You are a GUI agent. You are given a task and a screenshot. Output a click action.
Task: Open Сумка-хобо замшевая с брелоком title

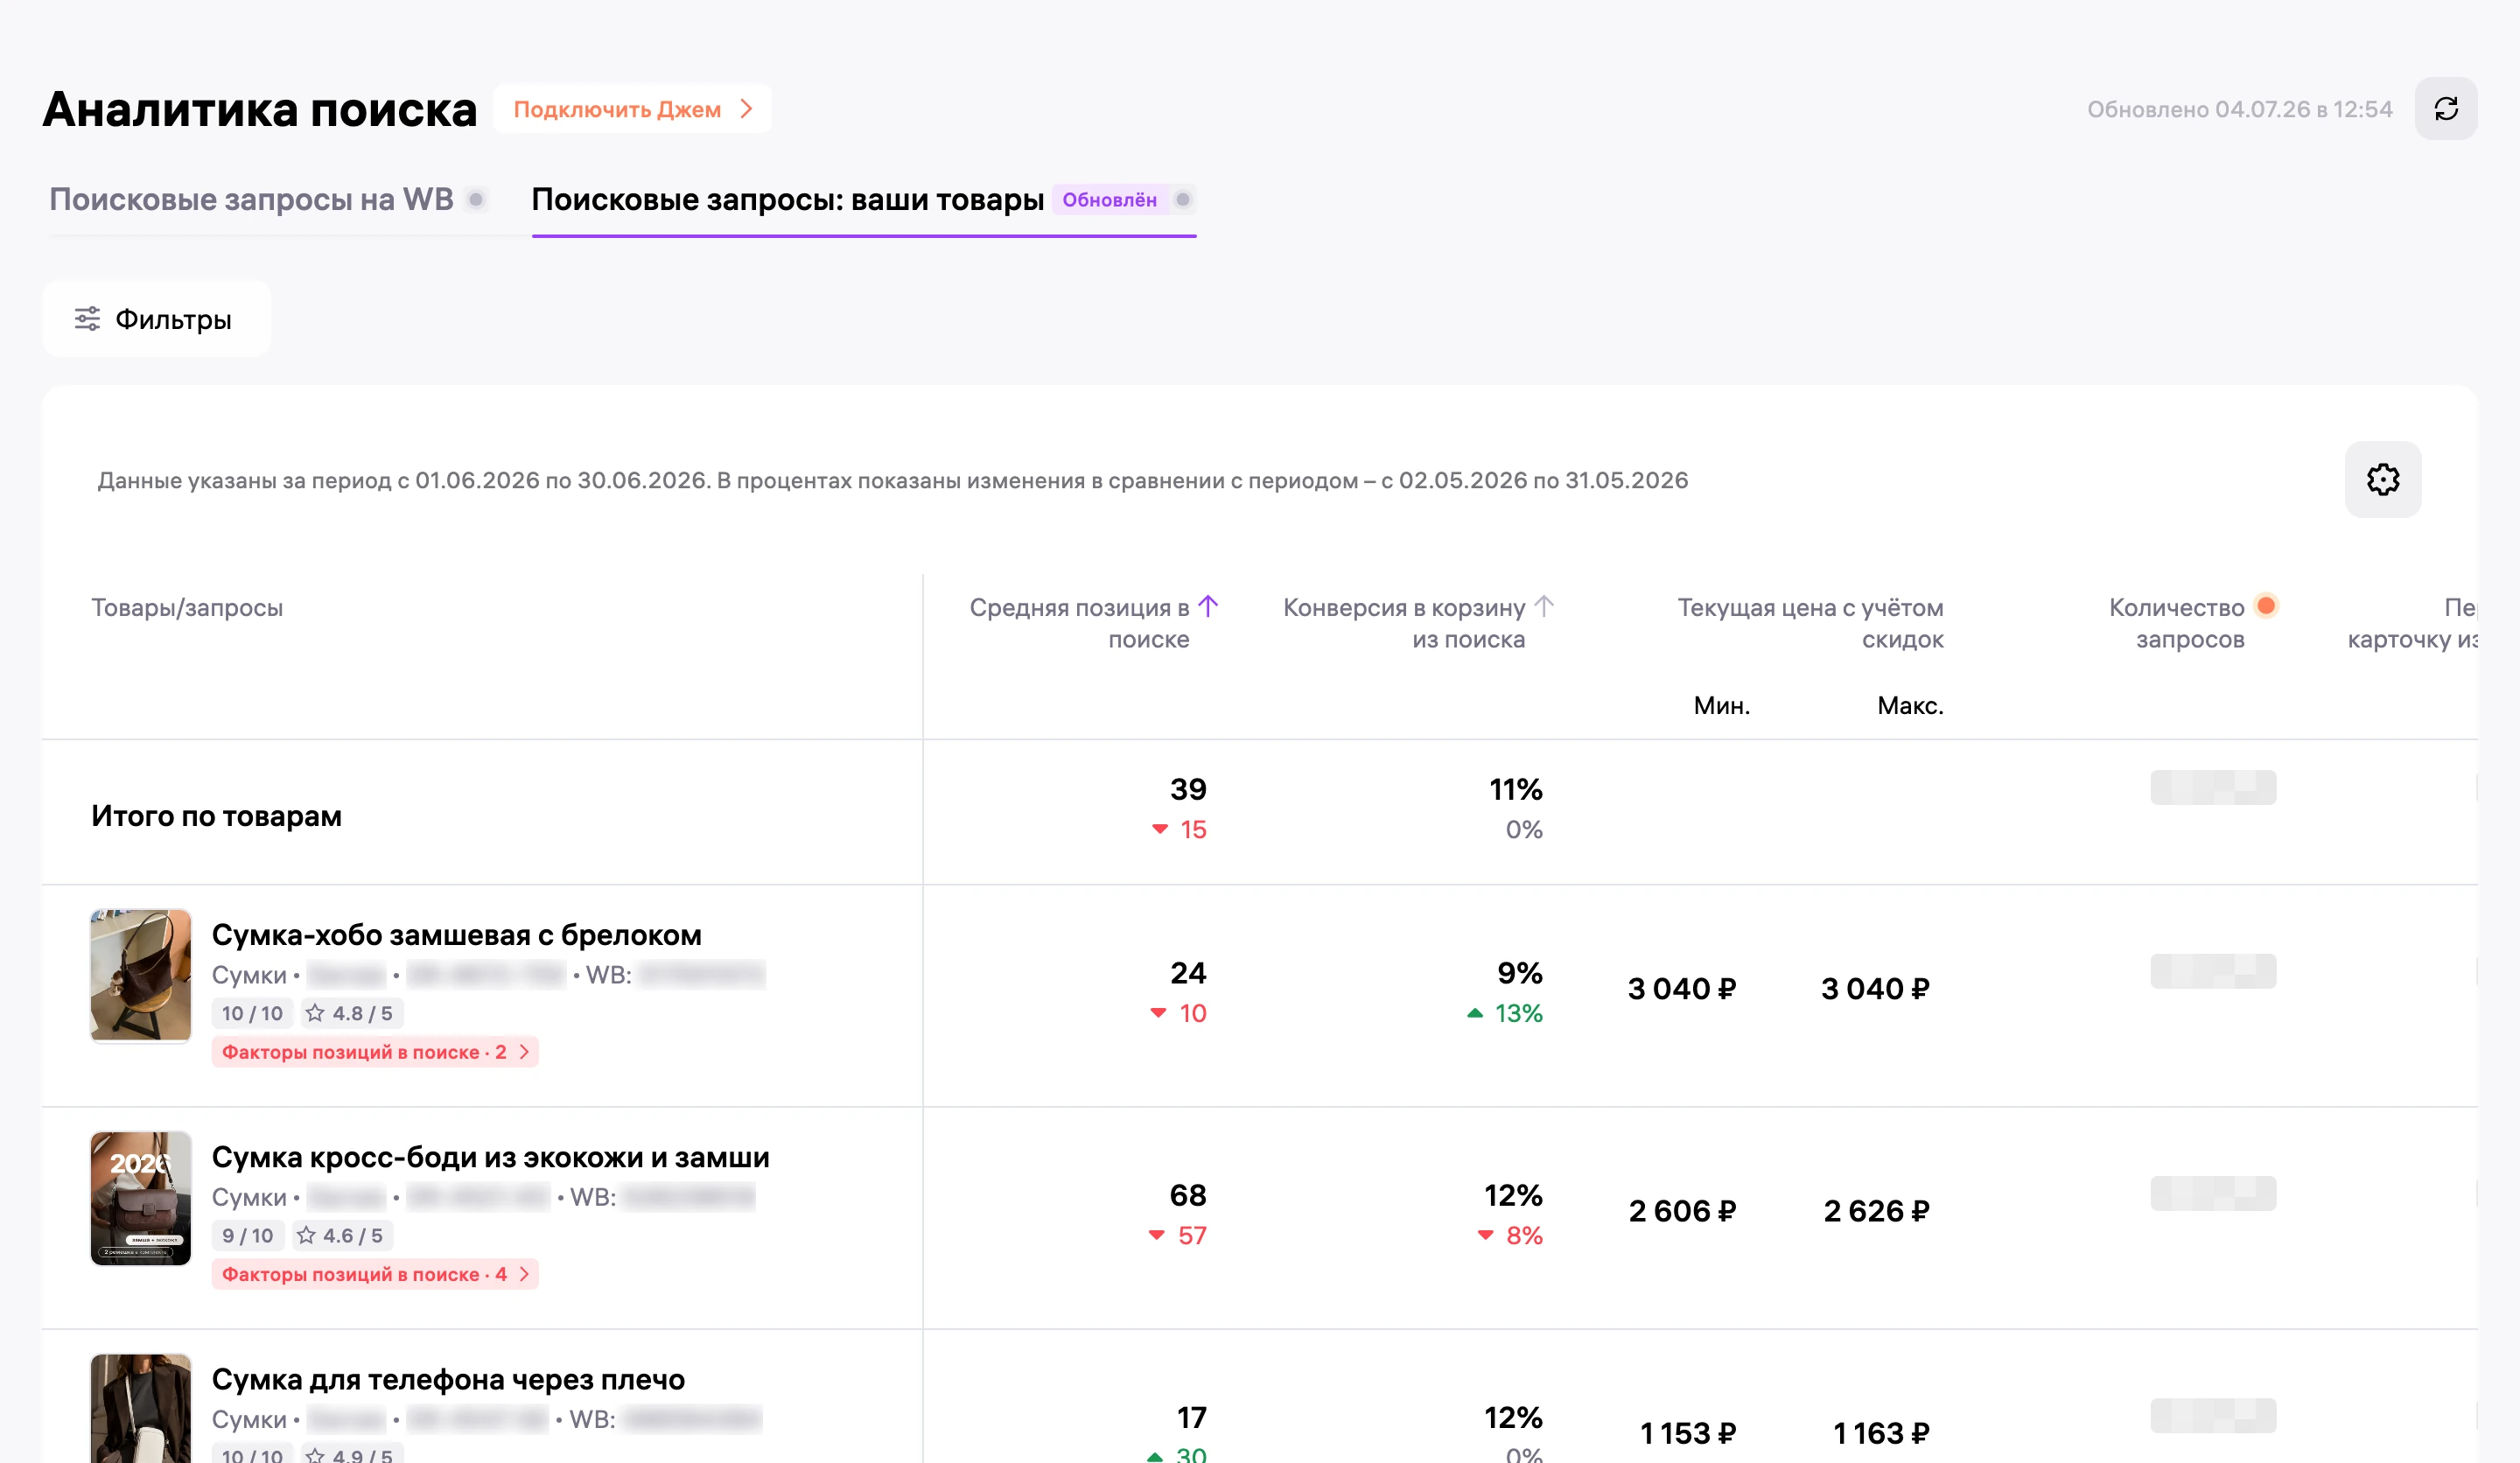[x=456, y=935]
